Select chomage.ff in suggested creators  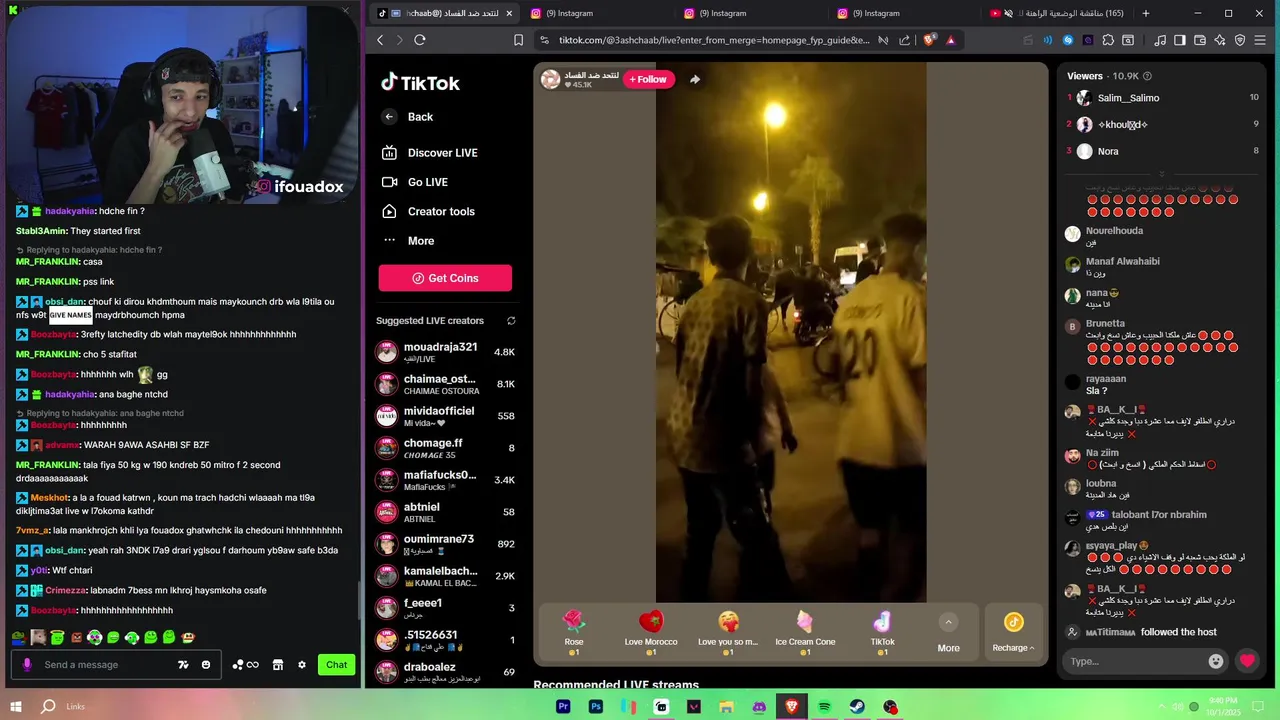pos(445,448)
